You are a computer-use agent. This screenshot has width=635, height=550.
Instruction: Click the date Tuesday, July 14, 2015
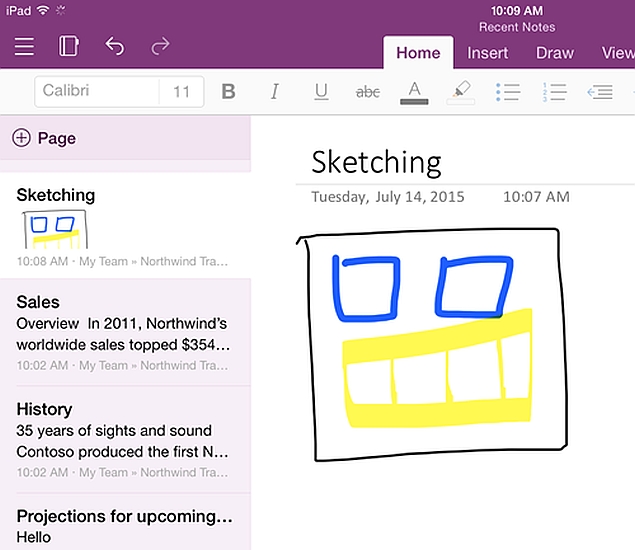[388, 197]
